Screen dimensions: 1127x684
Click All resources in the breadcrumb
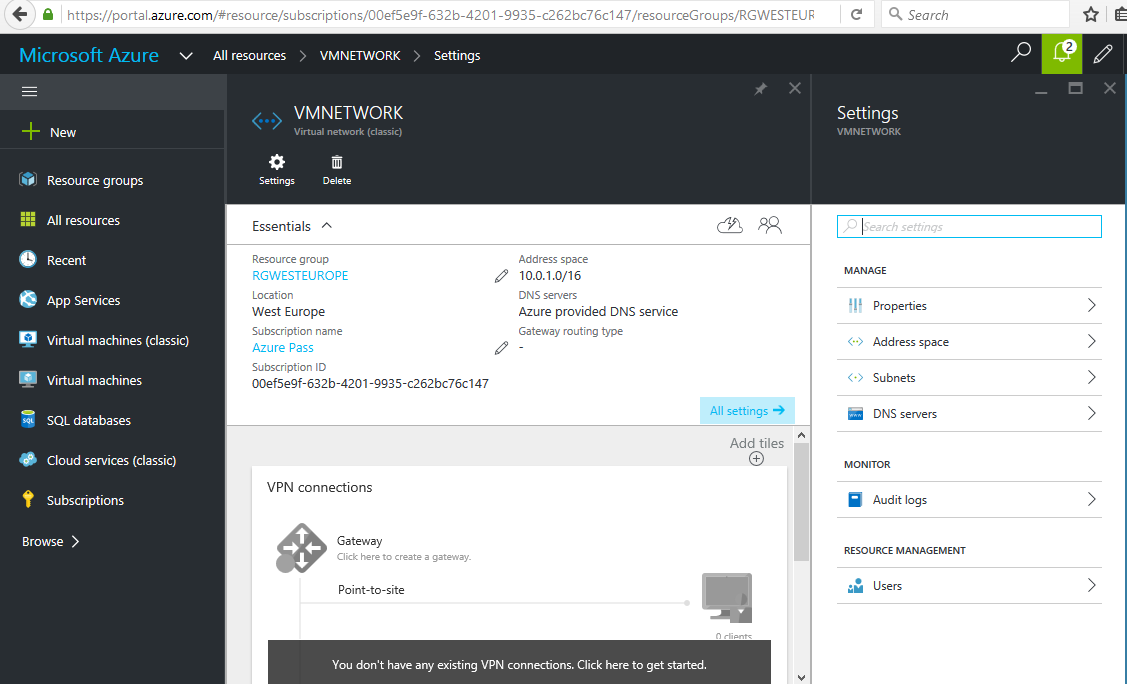click(249, 55)
